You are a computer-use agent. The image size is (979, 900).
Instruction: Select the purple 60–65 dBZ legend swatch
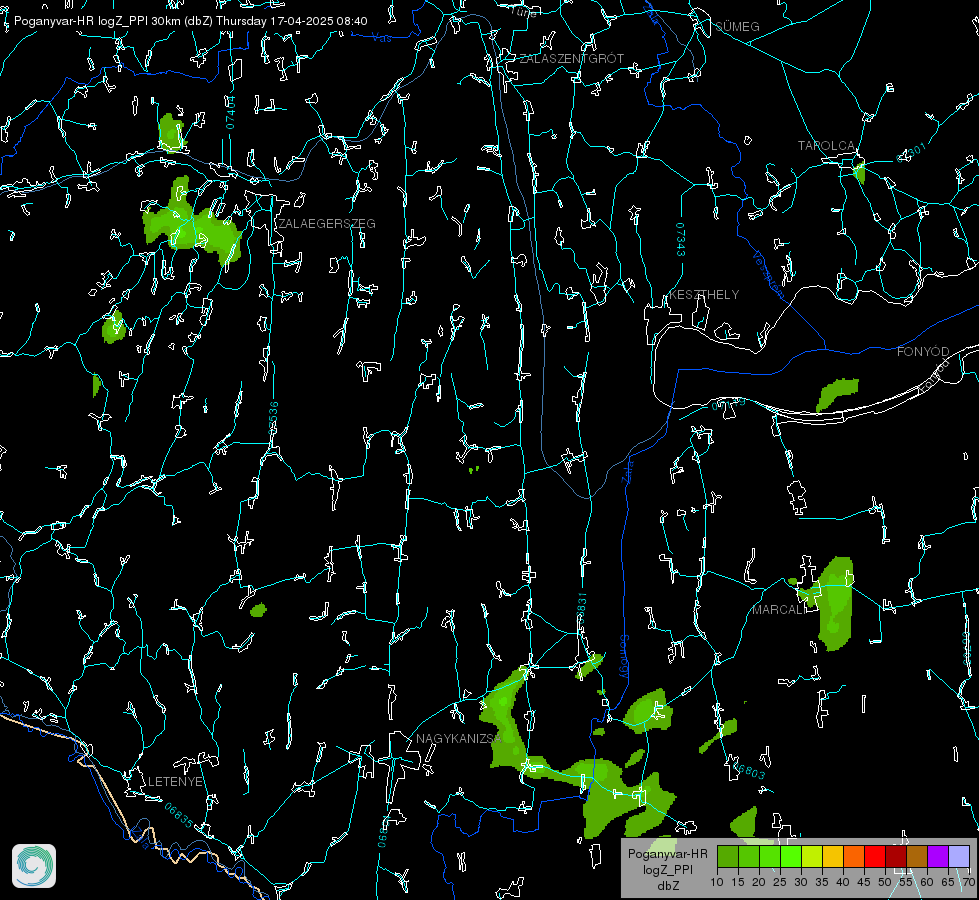[937, 856]
